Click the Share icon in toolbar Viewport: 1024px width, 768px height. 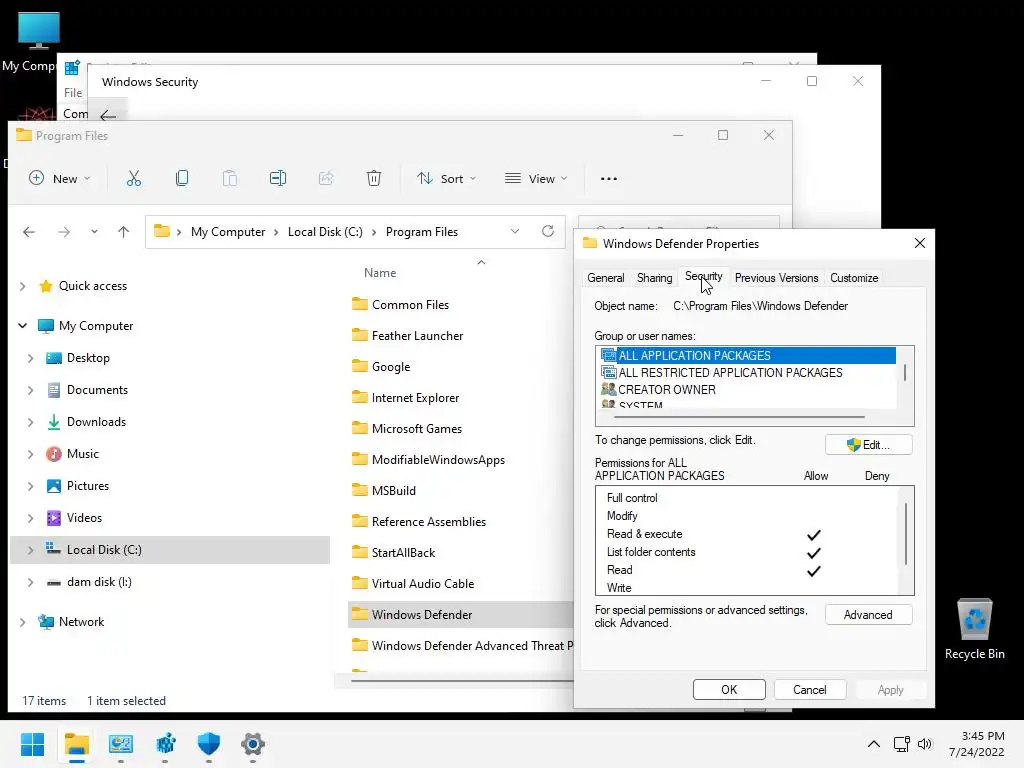(326, 178)
